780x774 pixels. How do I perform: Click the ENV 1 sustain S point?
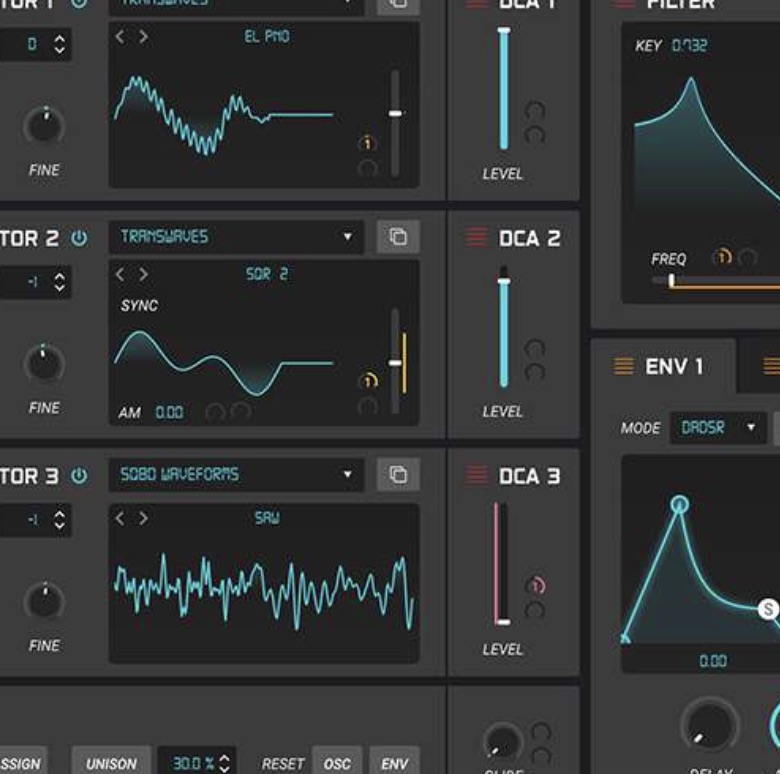[x=768, y=609]
